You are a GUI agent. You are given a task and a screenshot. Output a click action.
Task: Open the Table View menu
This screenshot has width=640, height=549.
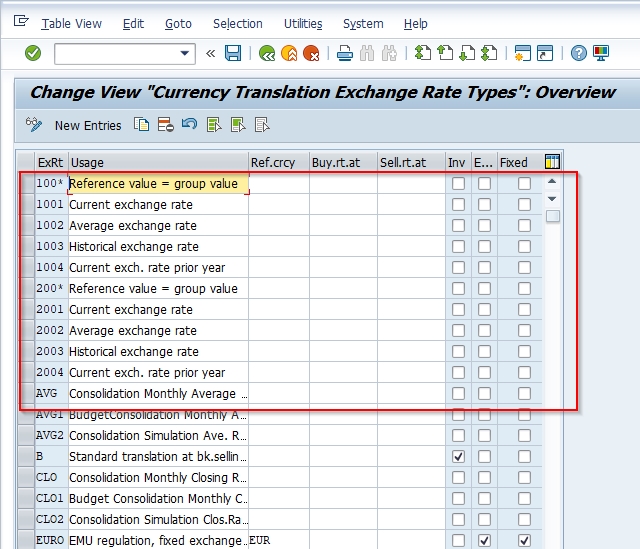click(71, 23)
